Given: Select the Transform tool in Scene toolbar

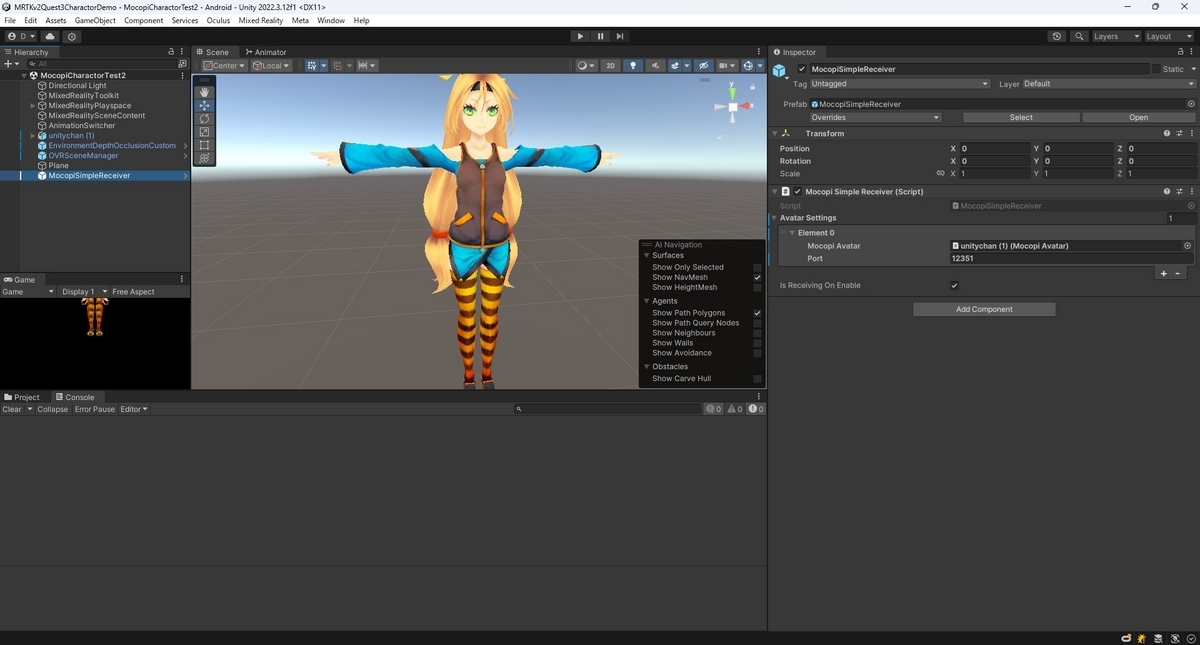Looking at the screenshot, I should [205, 158].
